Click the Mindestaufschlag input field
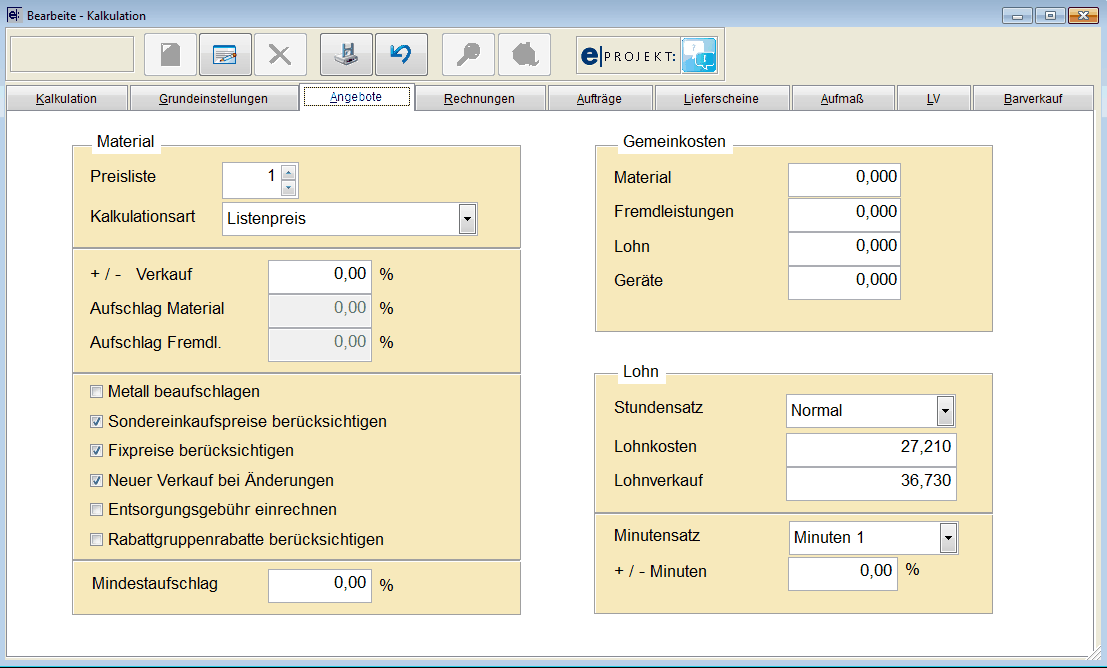The width and height of the screenshot is (1107, 668). 320,585
